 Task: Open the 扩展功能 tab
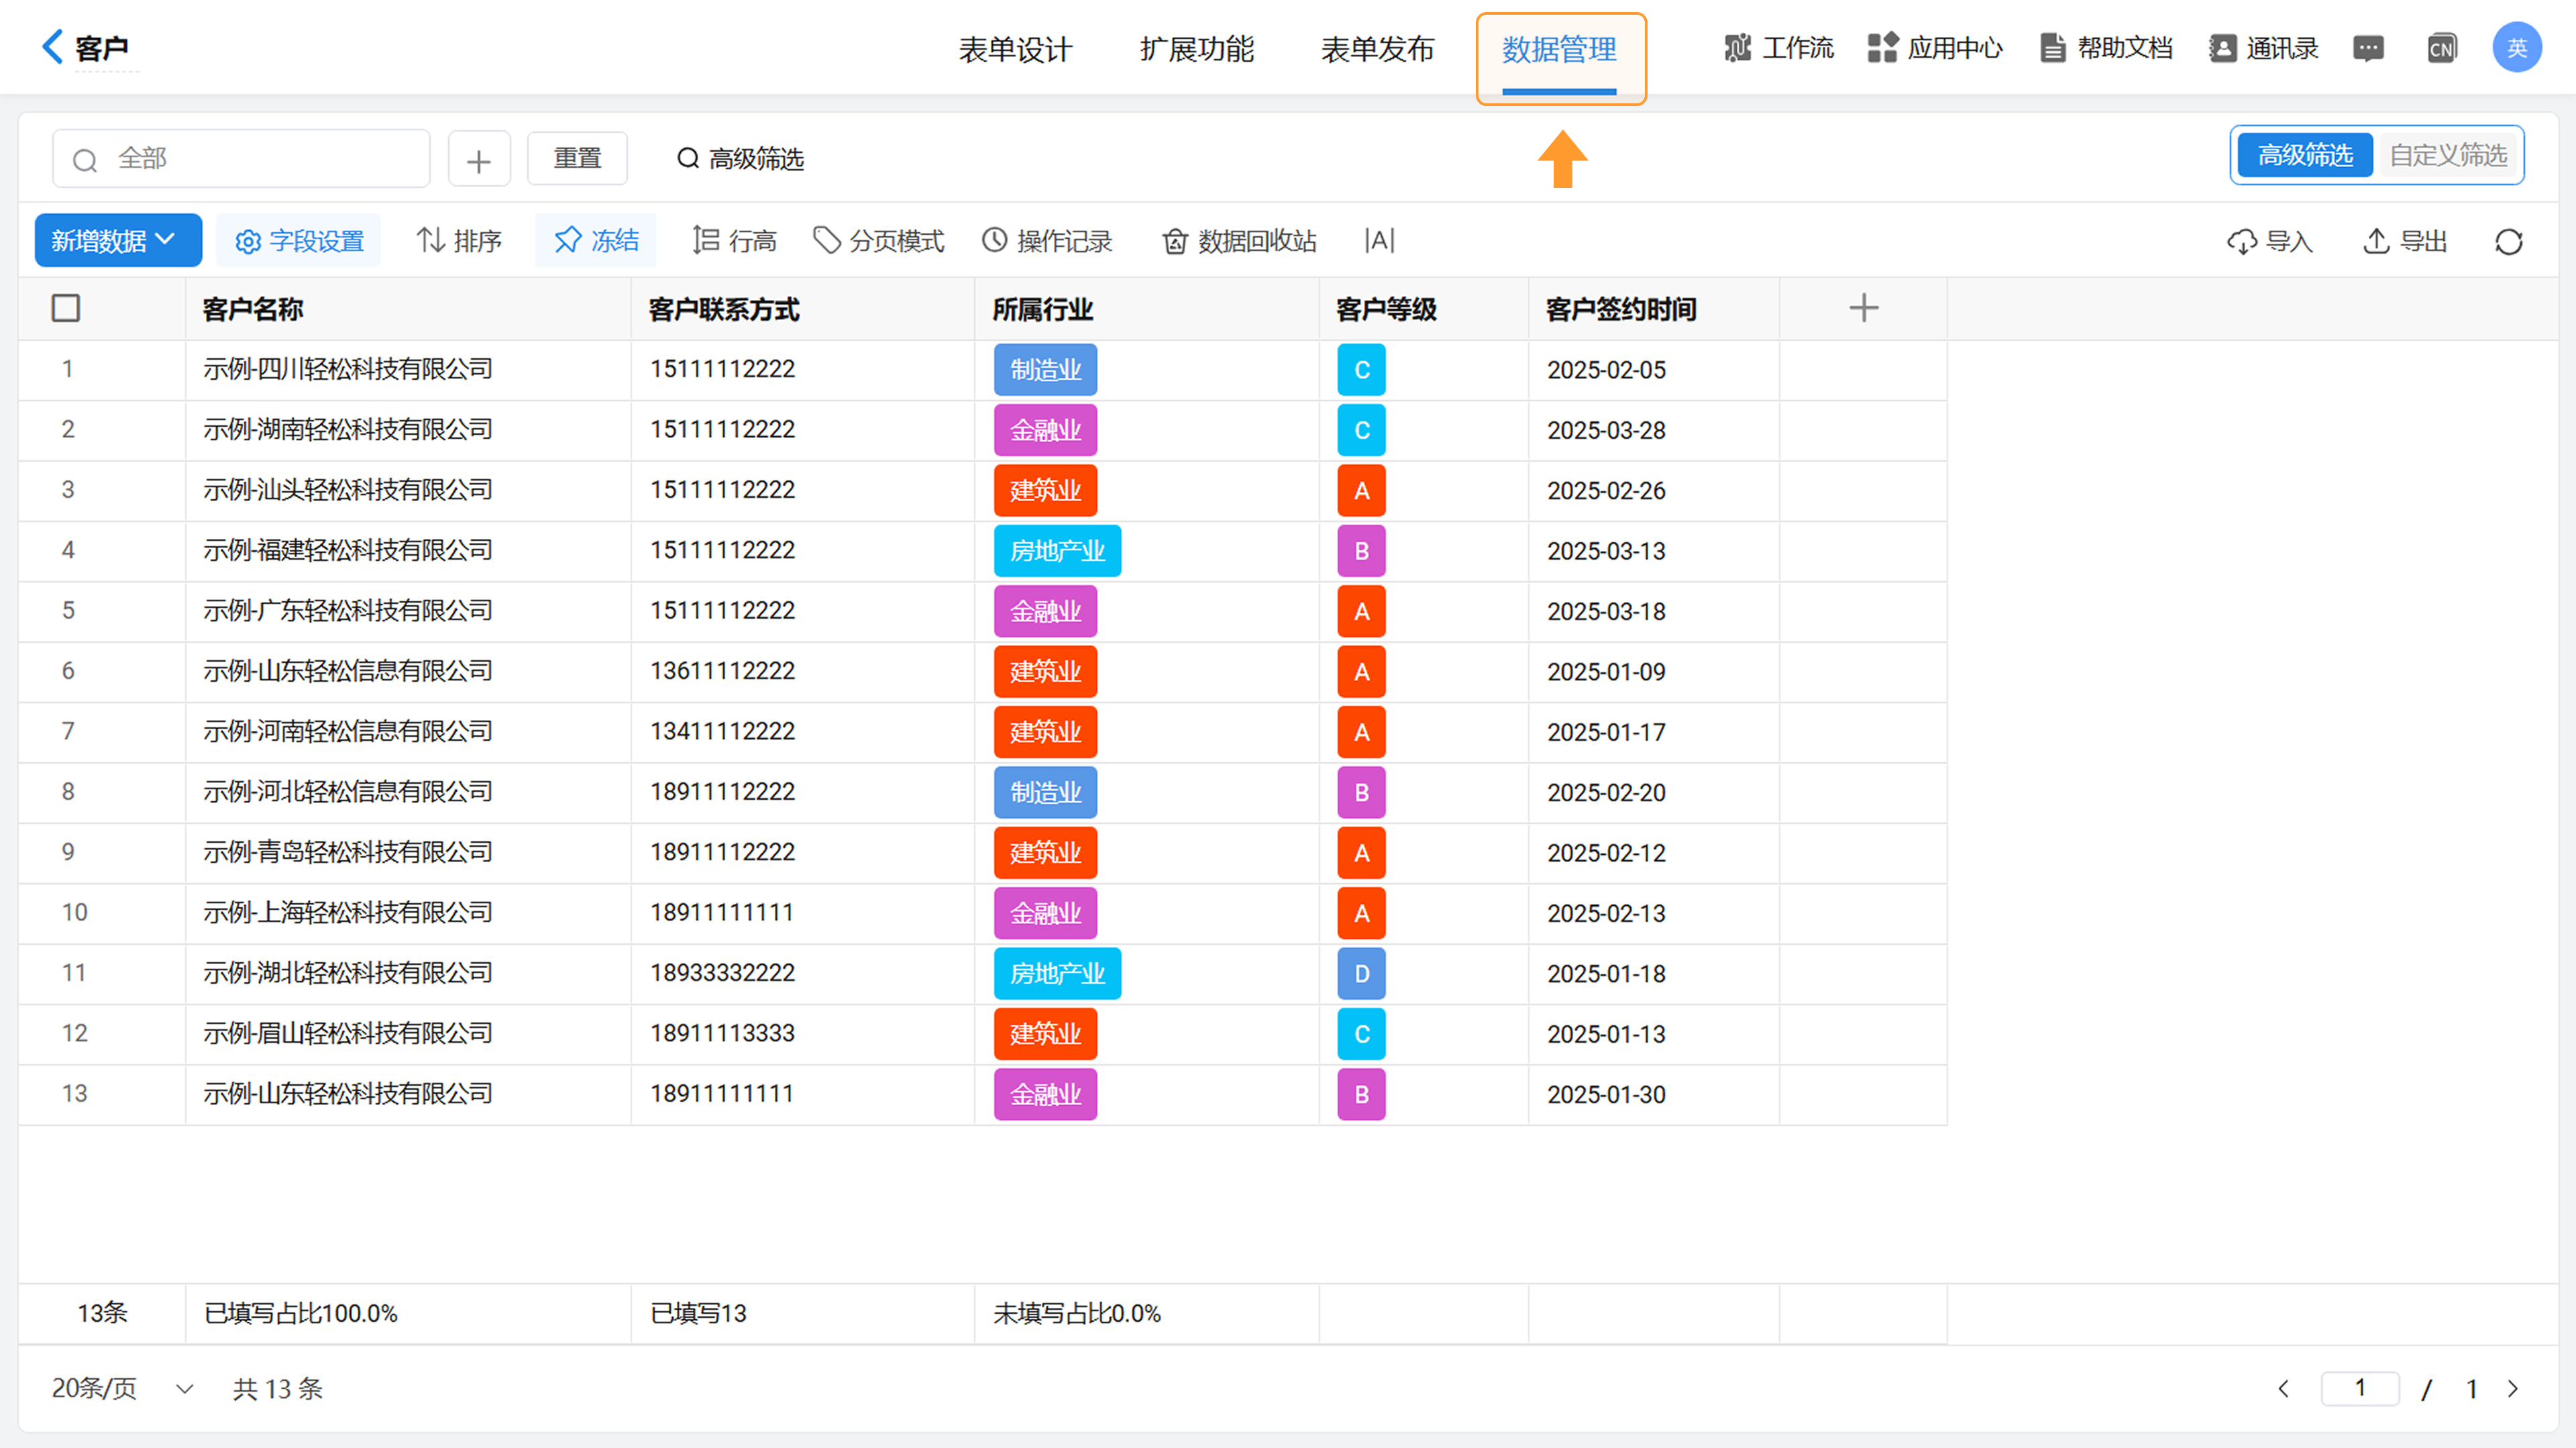pos(1197,49)
